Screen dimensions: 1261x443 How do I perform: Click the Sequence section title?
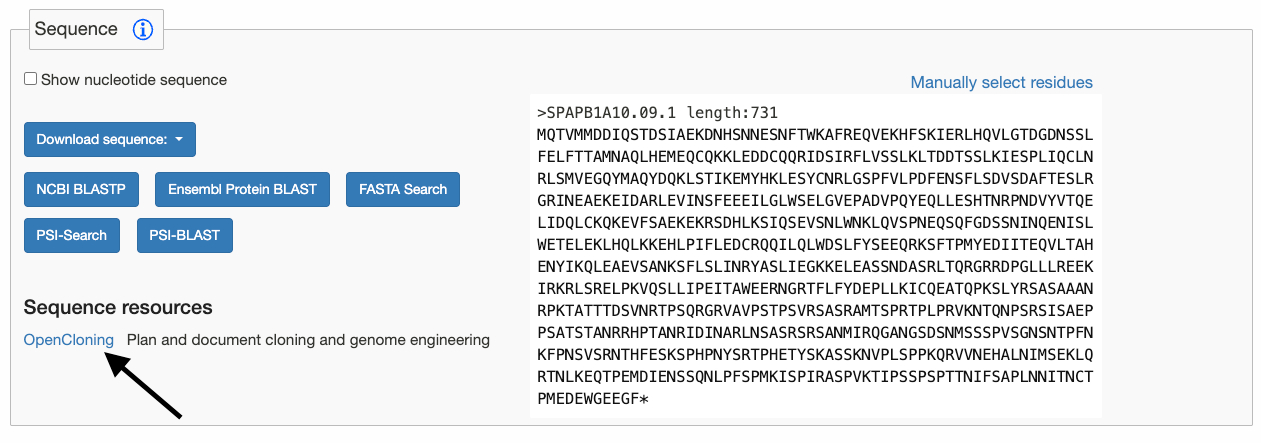coord(76,29)
